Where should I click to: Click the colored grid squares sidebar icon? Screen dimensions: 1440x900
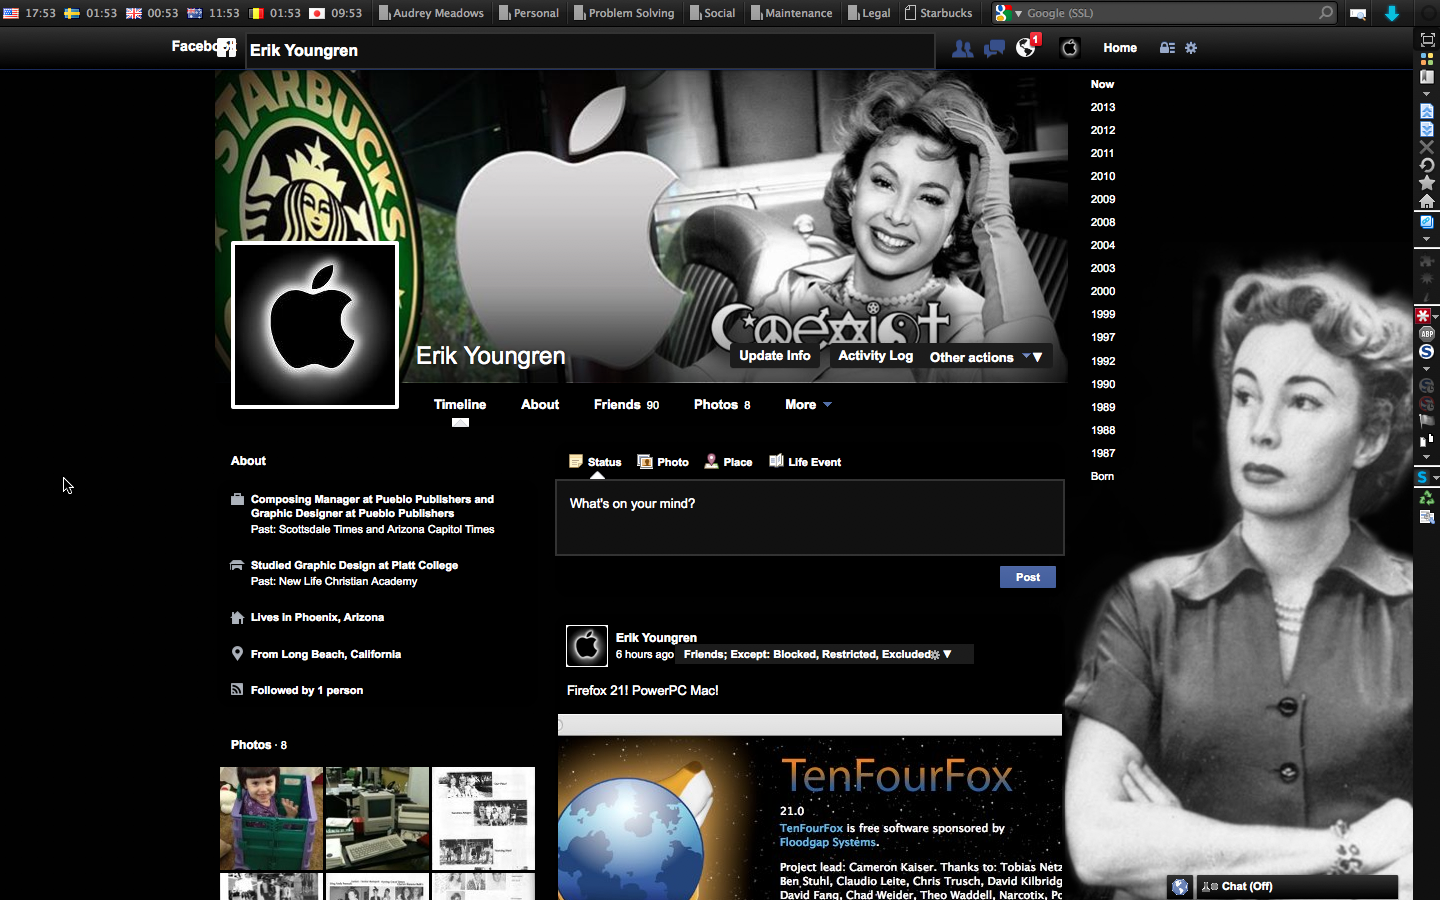point(1427,59)
